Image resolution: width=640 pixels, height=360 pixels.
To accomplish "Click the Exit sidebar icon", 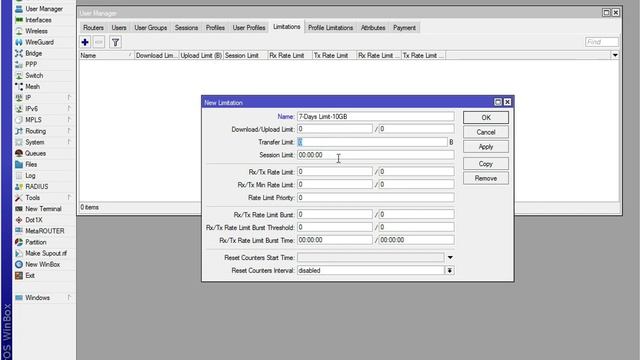I will coord(19,276).
